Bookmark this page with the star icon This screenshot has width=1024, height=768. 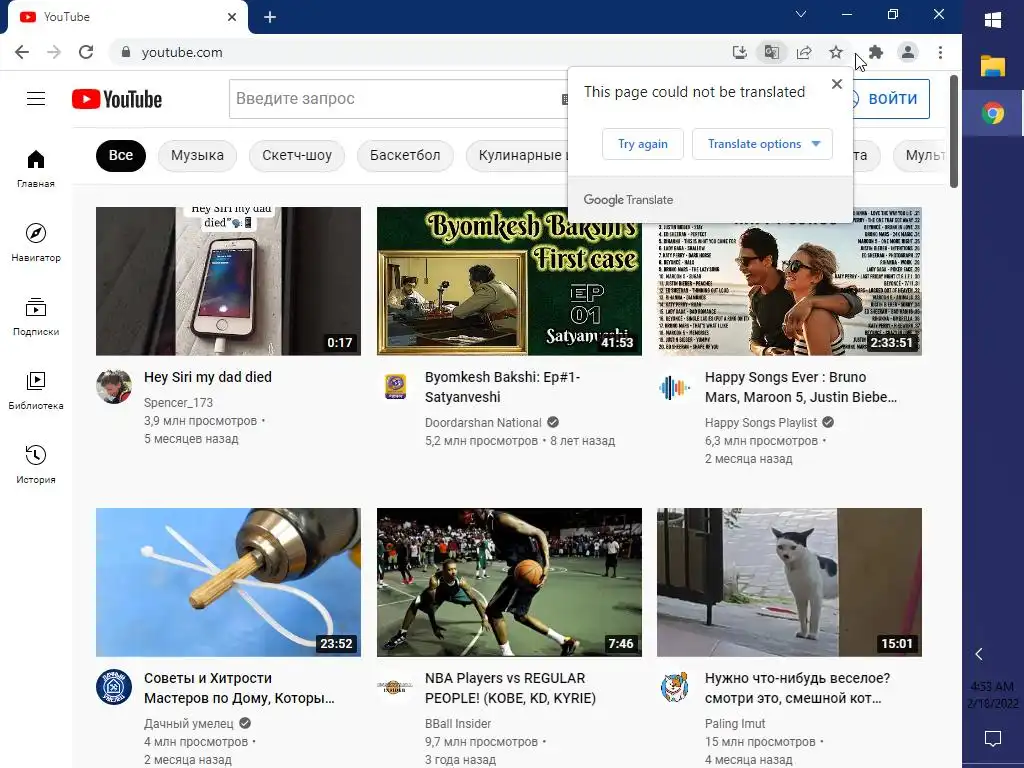point(836,52)
